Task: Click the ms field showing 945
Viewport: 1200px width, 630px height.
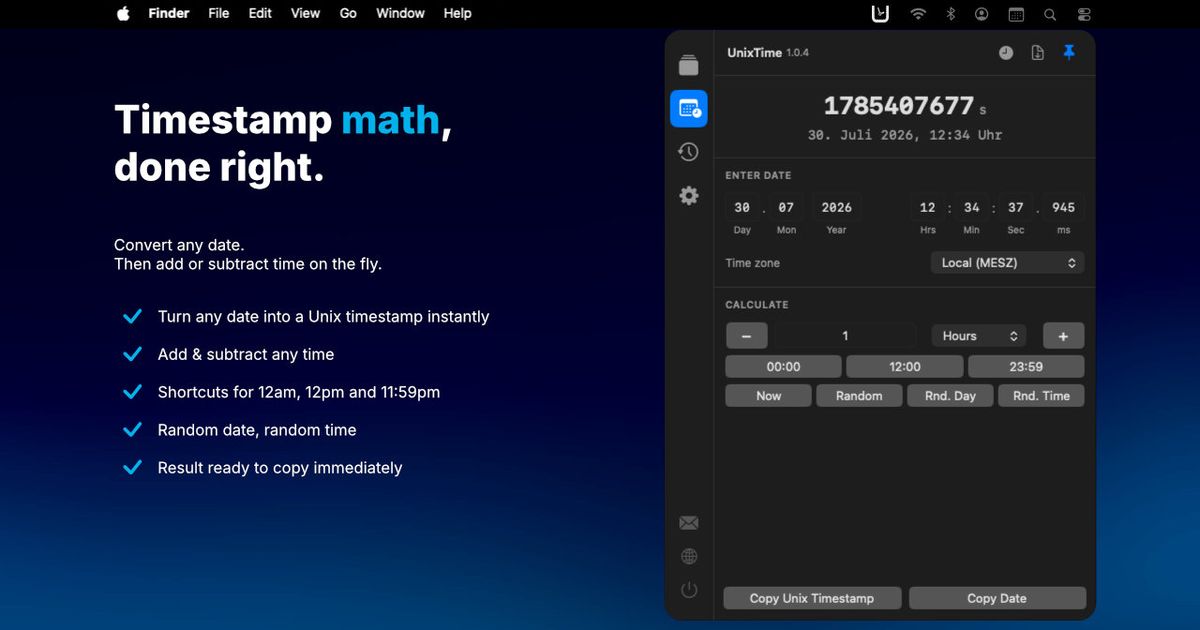Action: [1064, 207]
